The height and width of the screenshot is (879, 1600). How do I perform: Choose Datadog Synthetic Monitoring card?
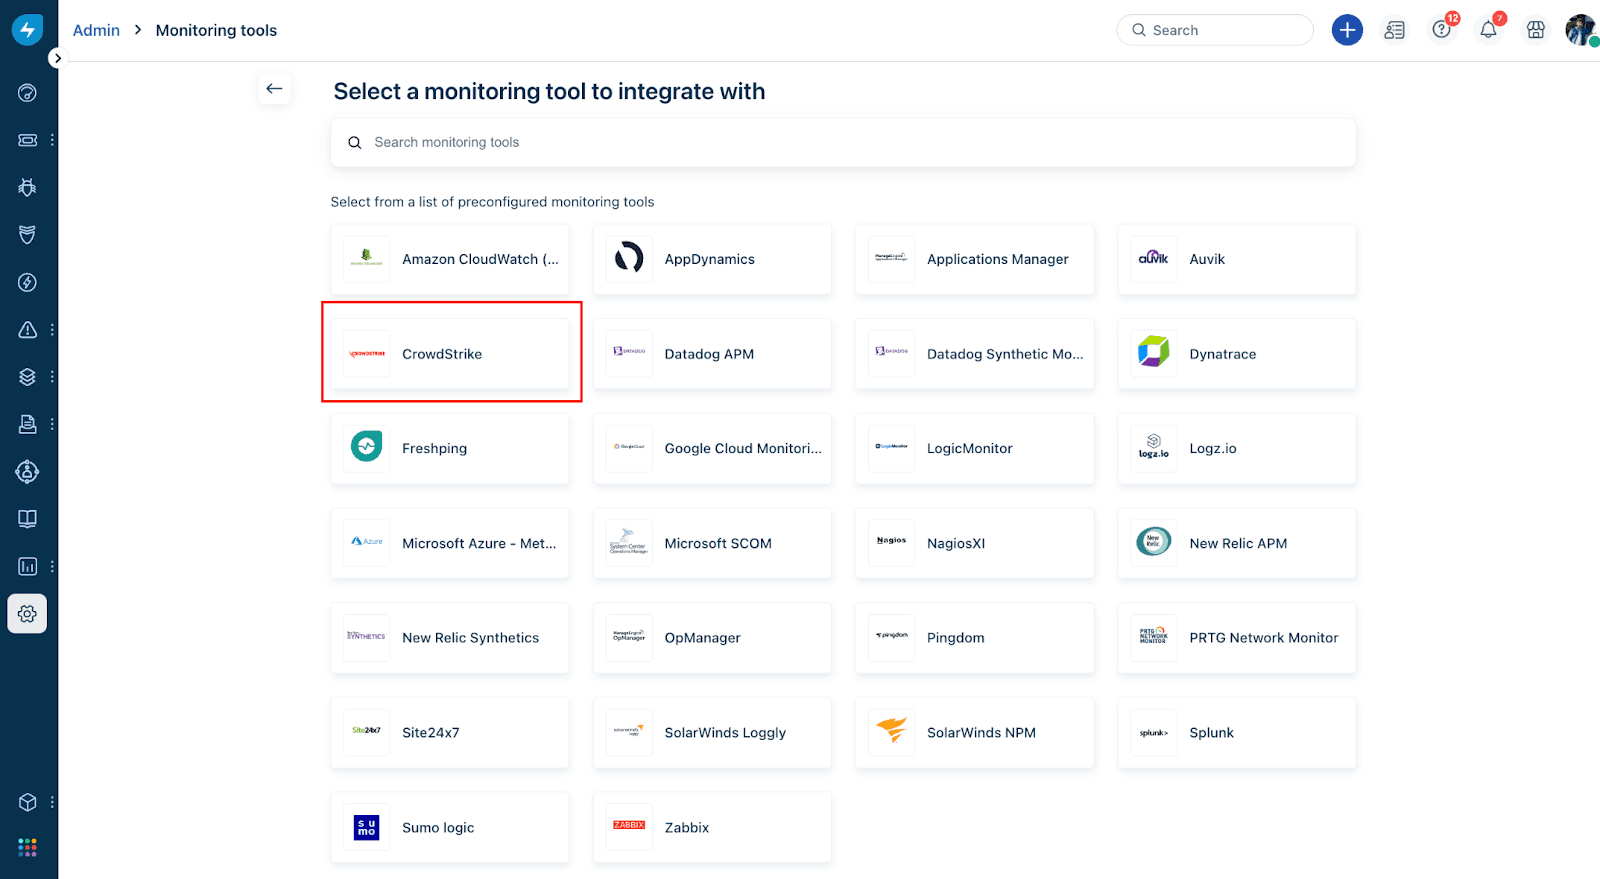pos(975,354)
